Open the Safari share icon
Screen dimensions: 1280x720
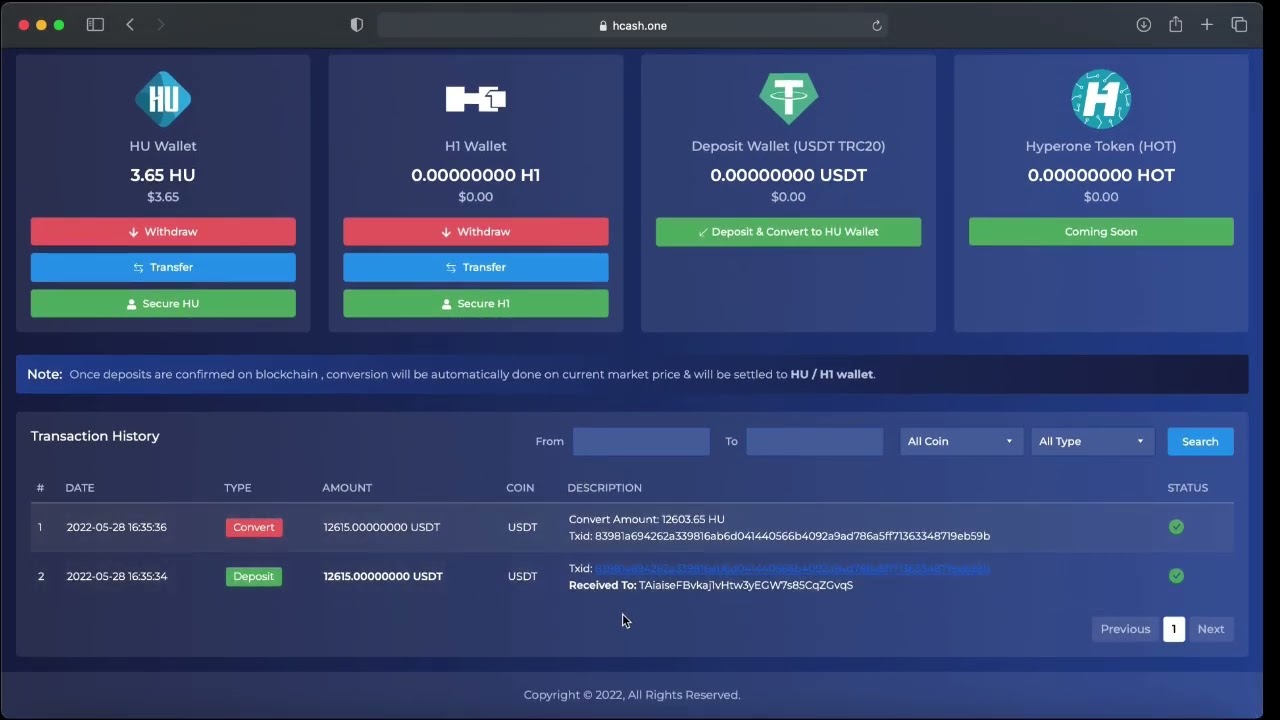(x=1176, y=25)
